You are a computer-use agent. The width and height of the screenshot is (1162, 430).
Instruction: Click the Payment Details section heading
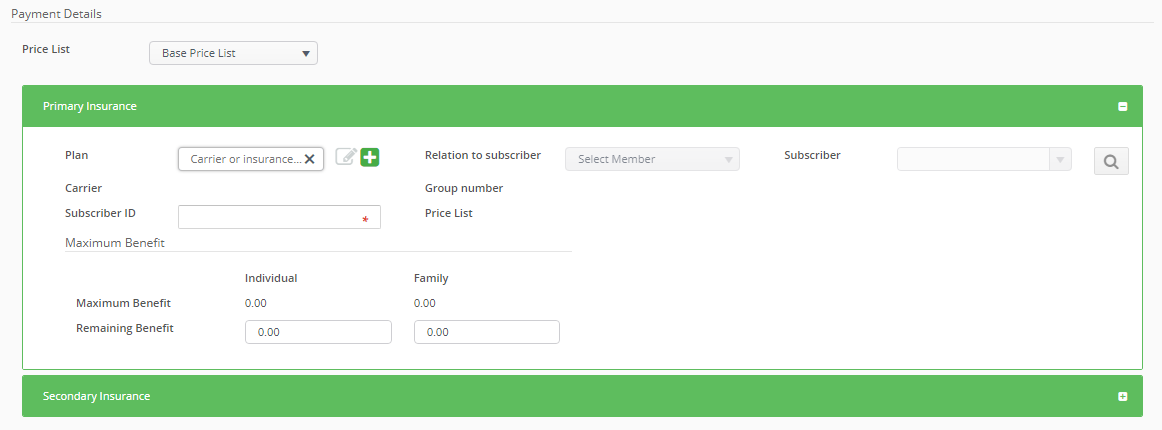click(x=56, y=14)
